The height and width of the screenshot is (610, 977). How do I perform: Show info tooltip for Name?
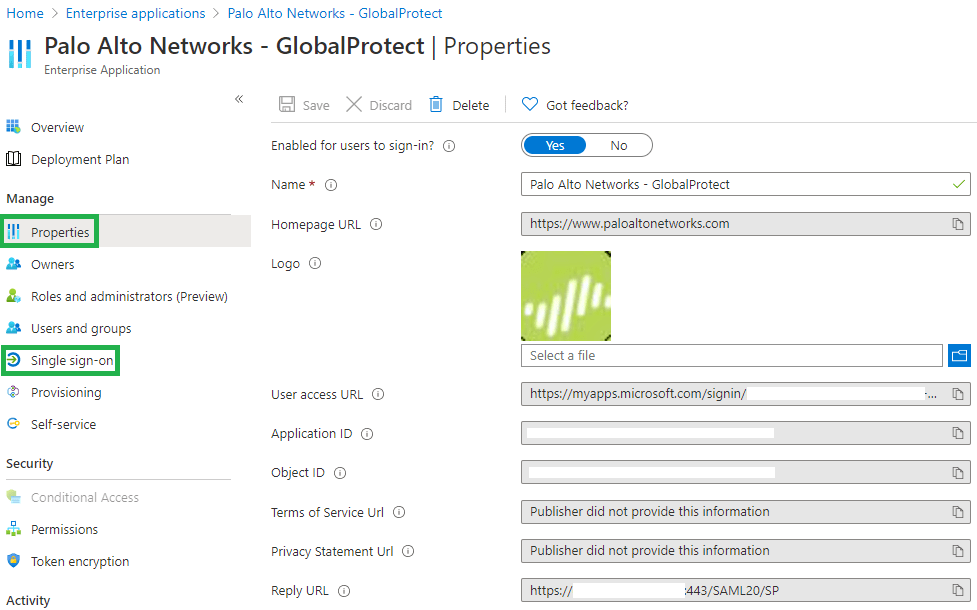pos(331,185)
